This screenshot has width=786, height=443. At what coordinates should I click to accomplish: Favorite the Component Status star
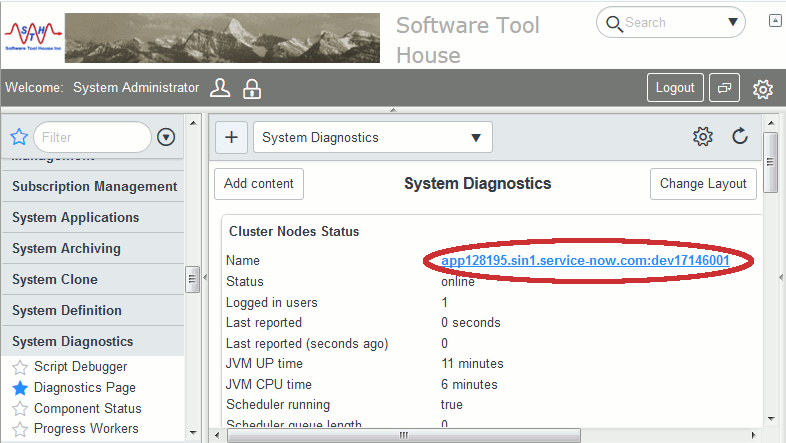(20, 408)
